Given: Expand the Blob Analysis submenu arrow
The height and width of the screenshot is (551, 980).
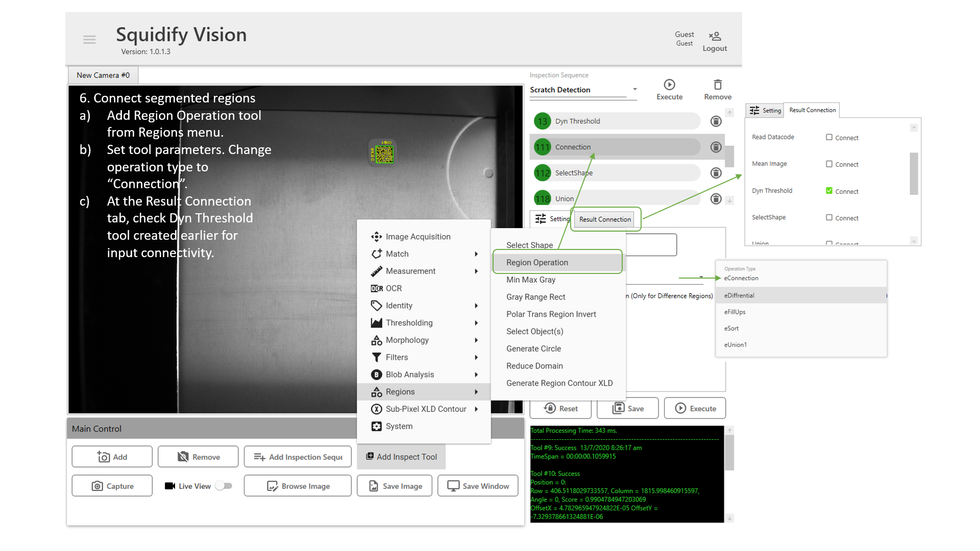Looking at the screenshot, I should pyautogui.click(x=476, y=375).
